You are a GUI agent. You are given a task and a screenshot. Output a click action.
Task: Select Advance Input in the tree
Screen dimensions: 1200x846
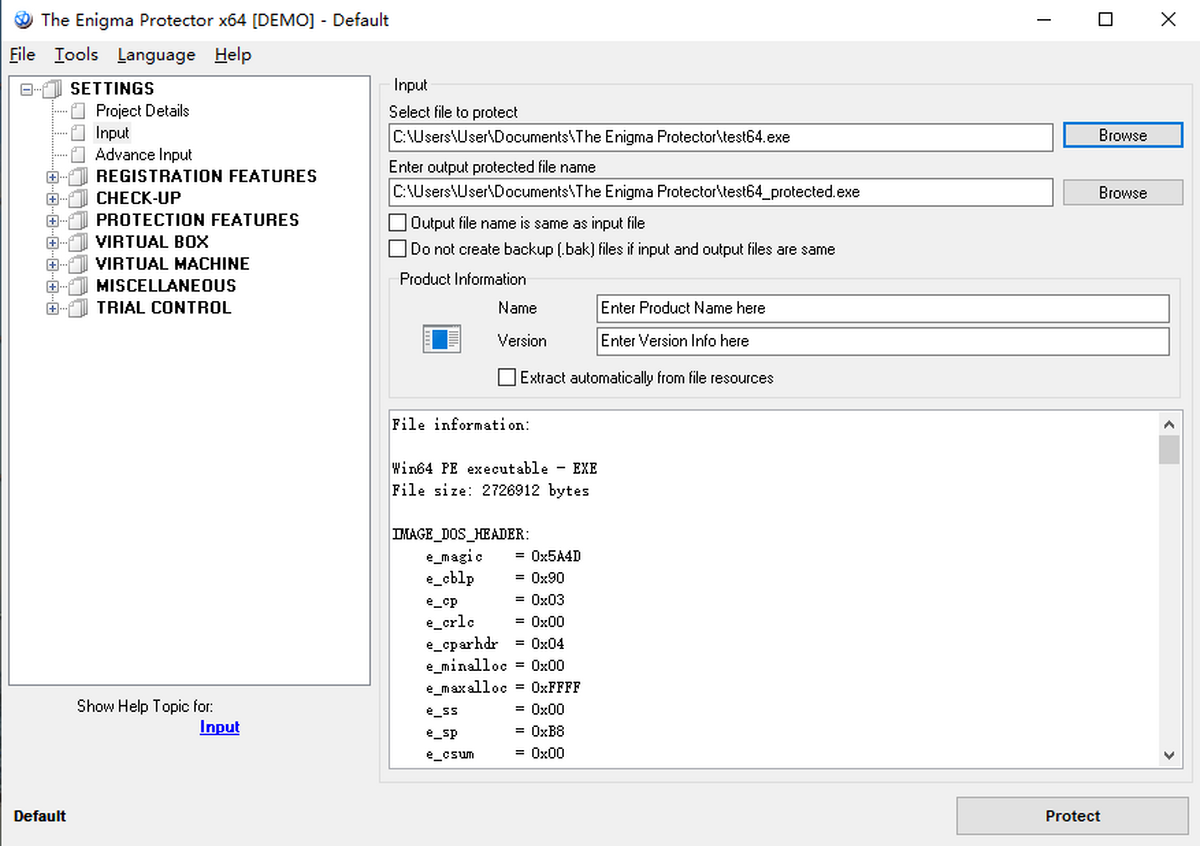pyautogui.click(x=143, y=155)
